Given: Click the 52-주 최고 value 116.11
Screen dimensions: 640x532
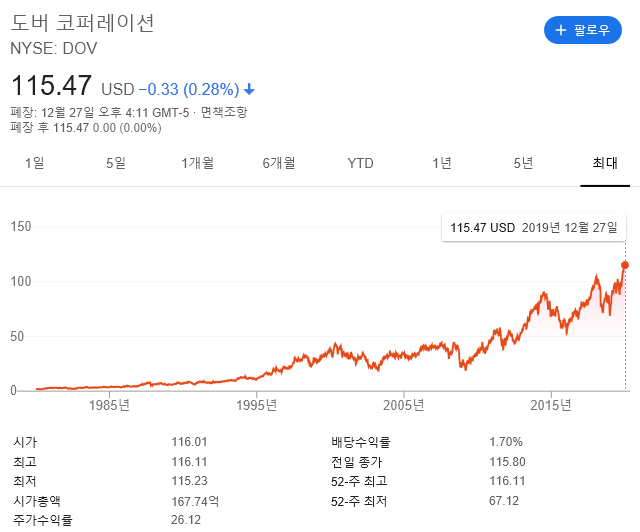Looking at the screenshot, I should (507, 481).
